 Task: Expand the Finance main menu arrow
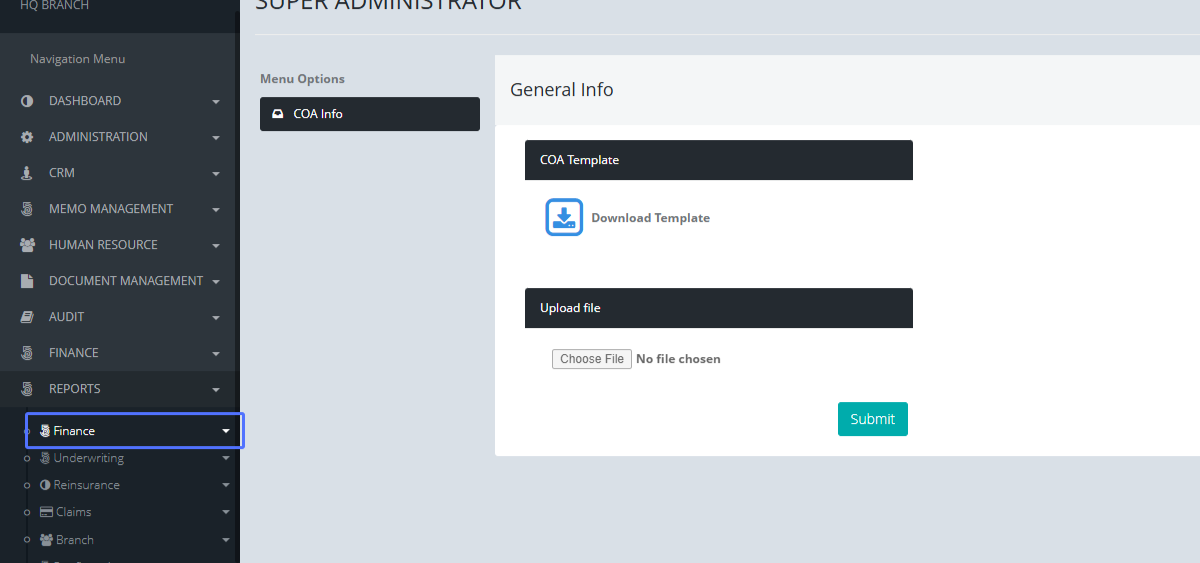click(x=216, y=354)
